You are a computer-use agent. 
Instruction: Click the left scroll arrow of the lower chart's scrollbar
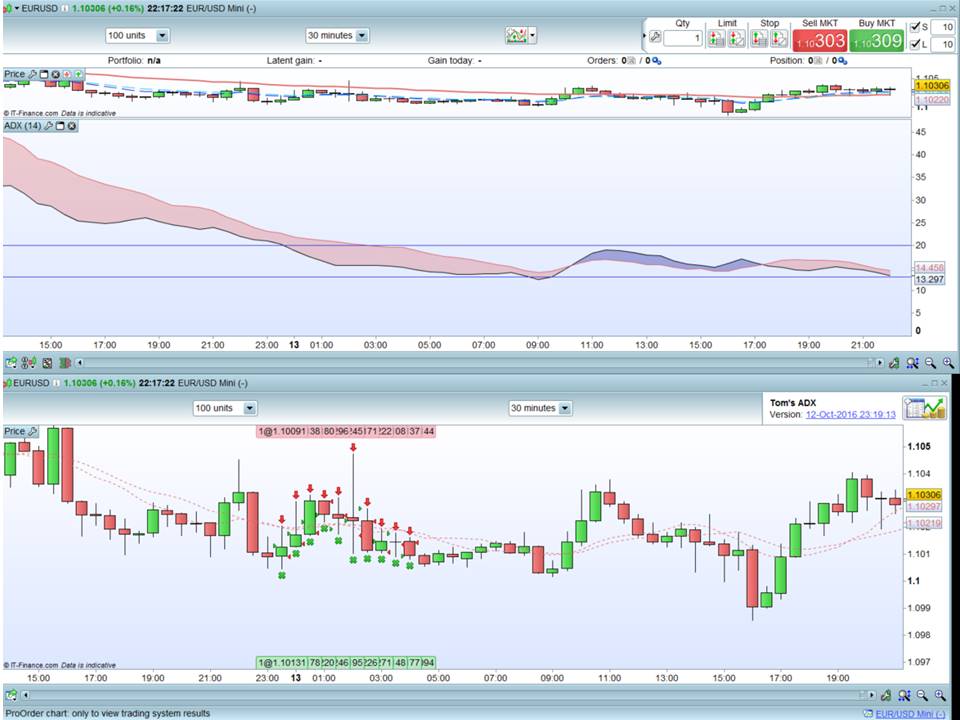pyautogui.click(x=26, y=696)
